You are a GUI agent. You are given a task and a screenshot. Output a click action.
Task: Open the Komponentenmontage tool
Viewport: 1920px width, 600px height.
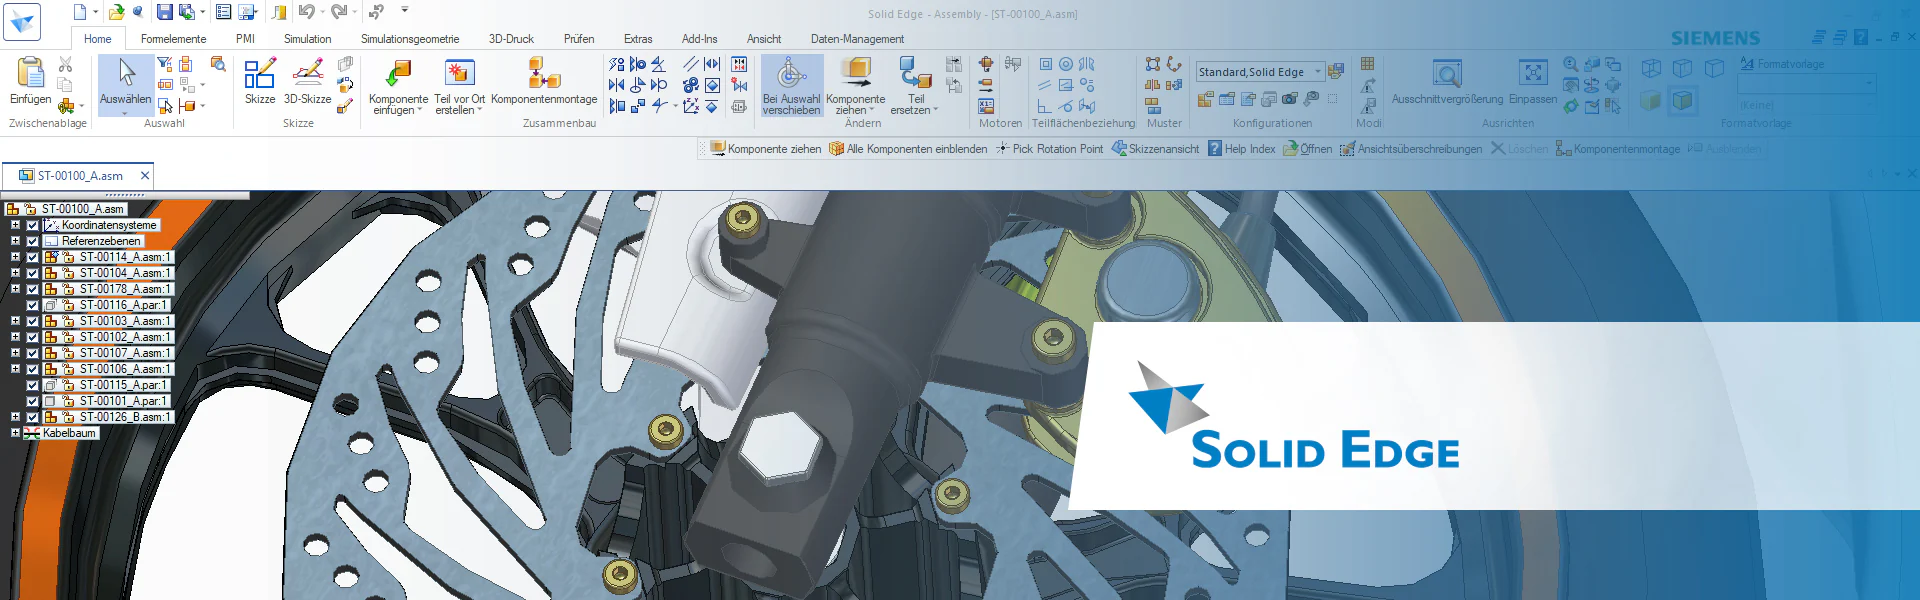[543, 74]
